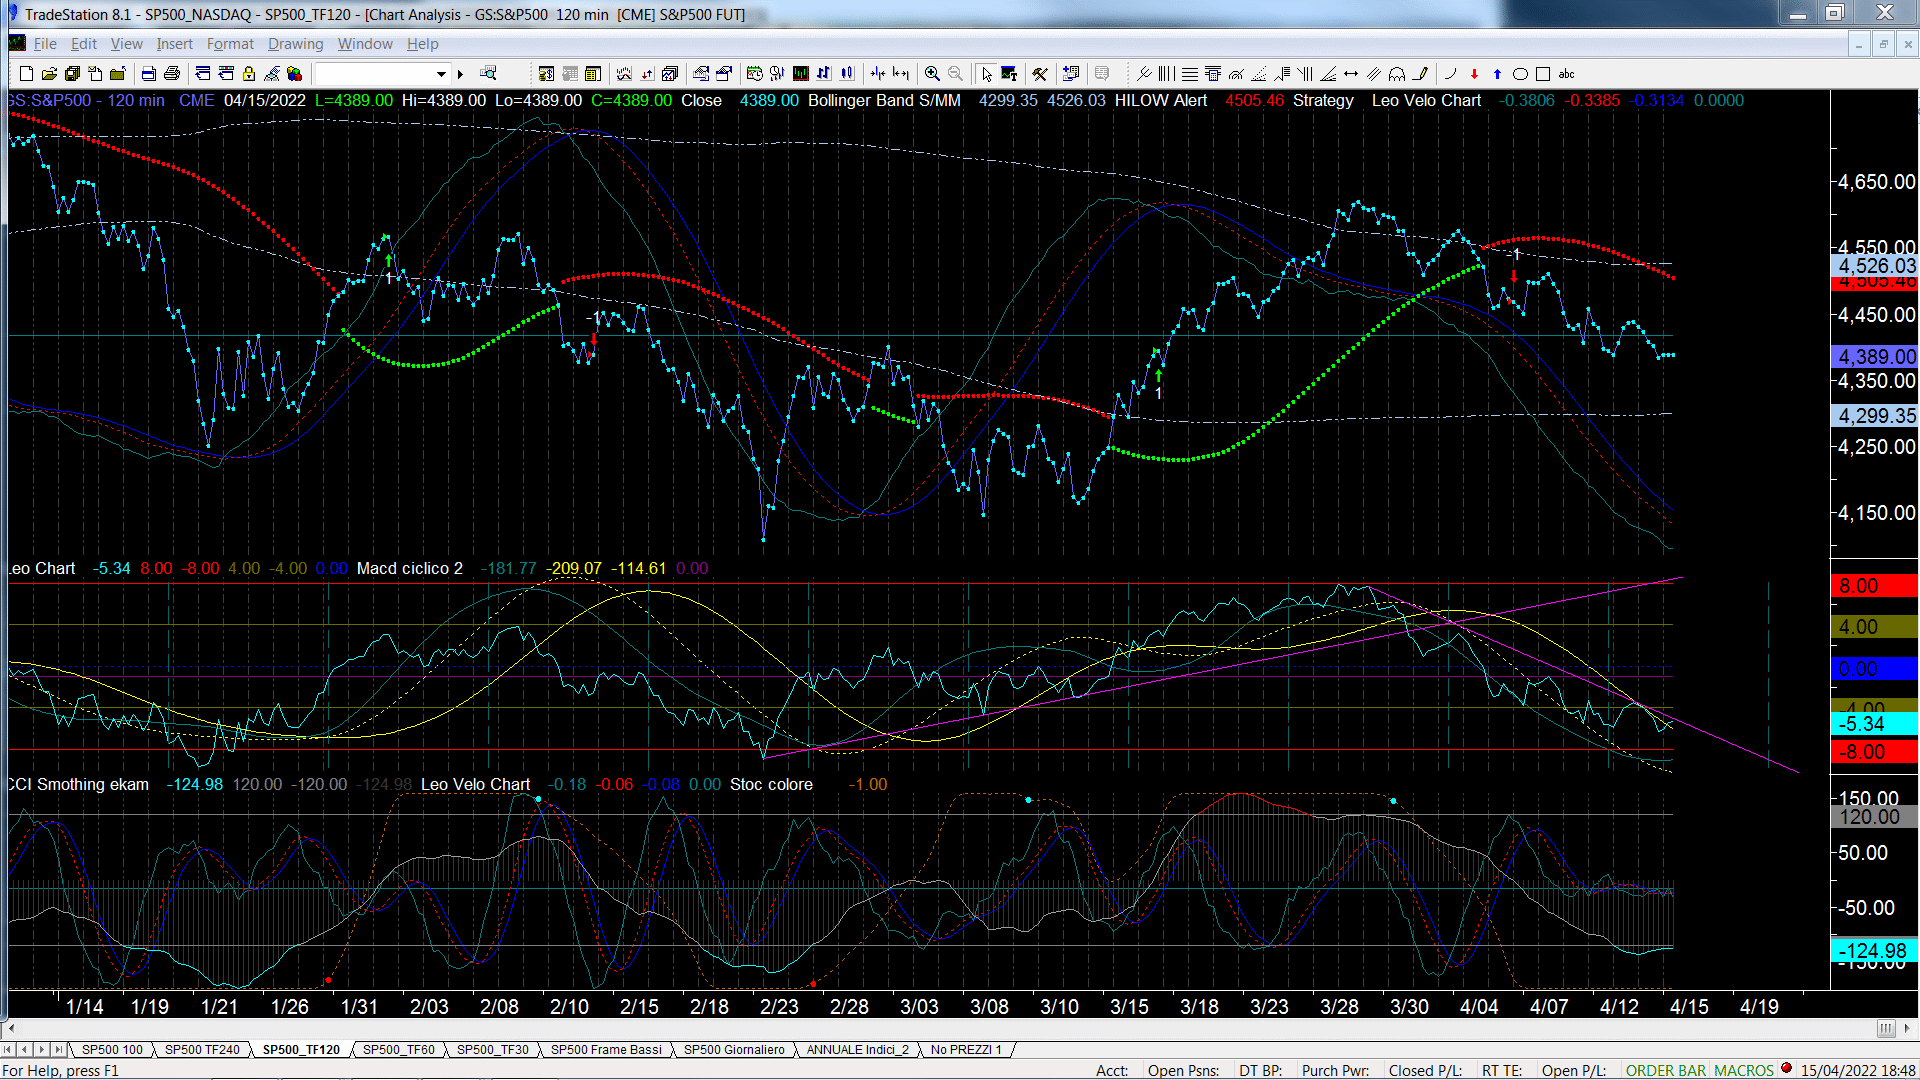Increase bar spacing icon
This screenshot has height=1080, width=1920.
point(901,74)
